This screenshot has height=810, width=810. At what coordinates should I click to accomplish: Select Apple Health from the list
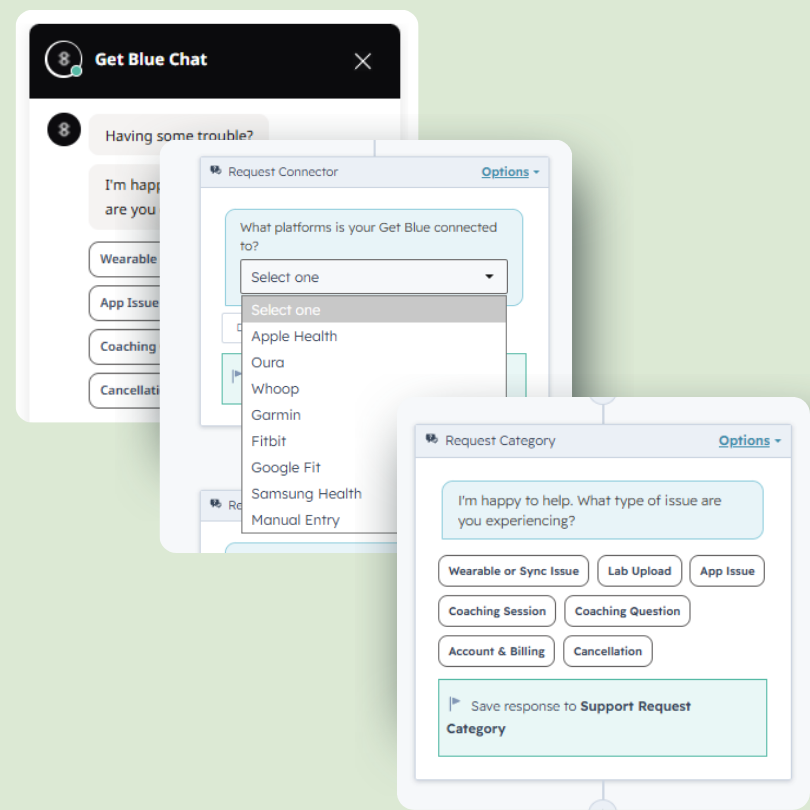[373, 336]
